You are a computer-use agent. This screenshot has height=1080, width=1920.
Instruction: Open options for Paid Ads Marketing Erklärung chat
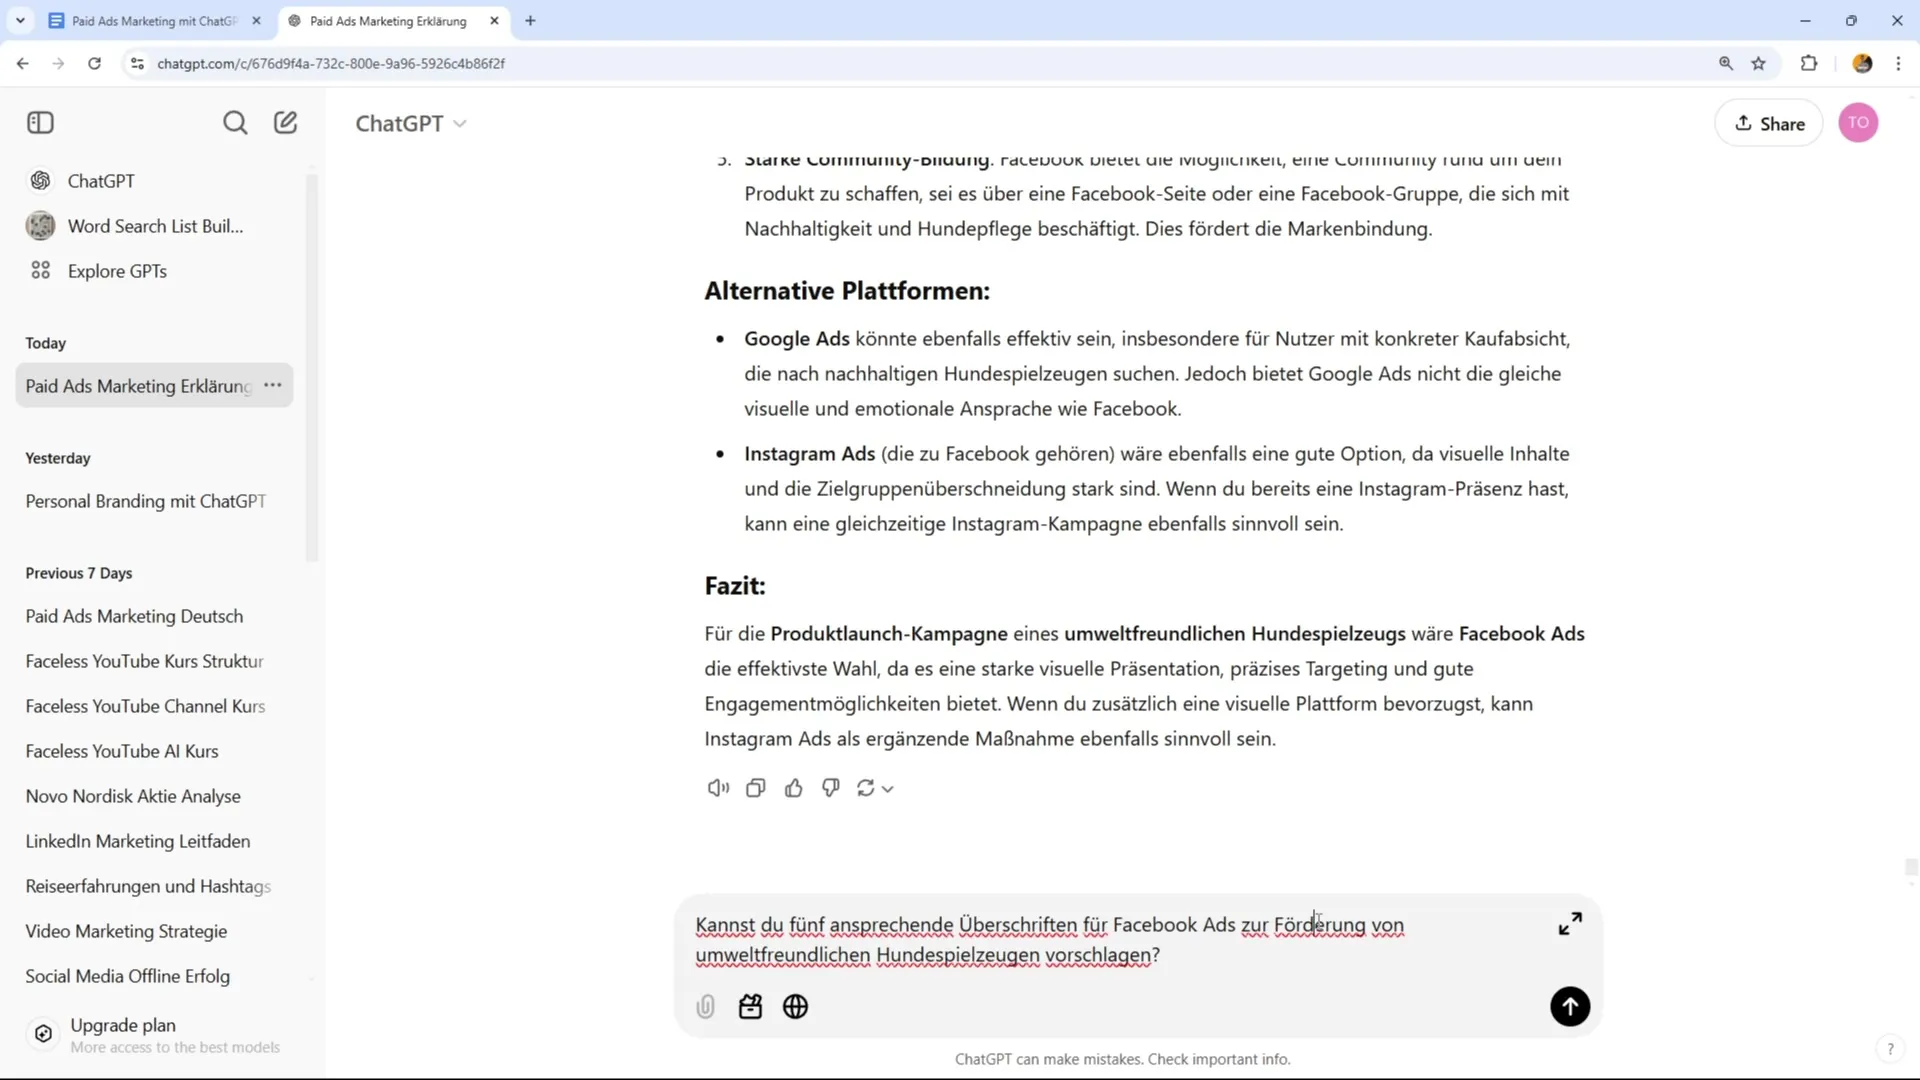coord(273,385)
